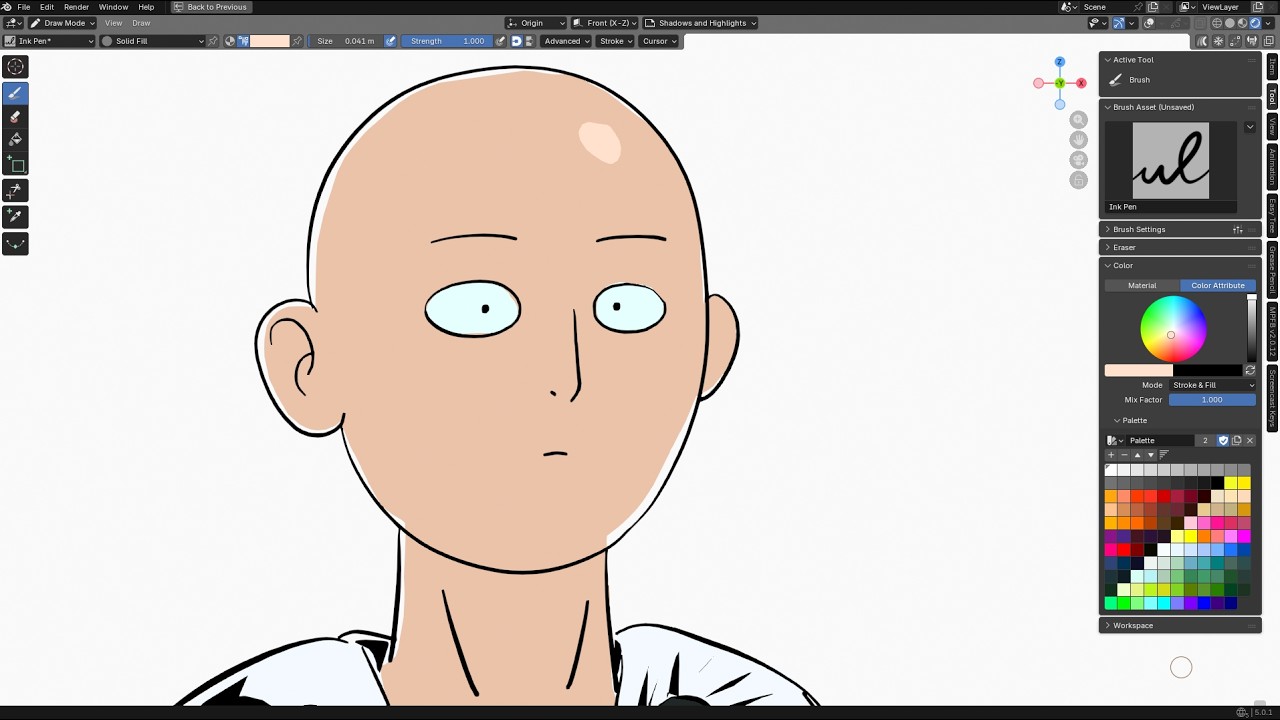Viewport: 1280px width, 720px height.
Task: Open the Window menu
Action: click(x=113, y=7)
